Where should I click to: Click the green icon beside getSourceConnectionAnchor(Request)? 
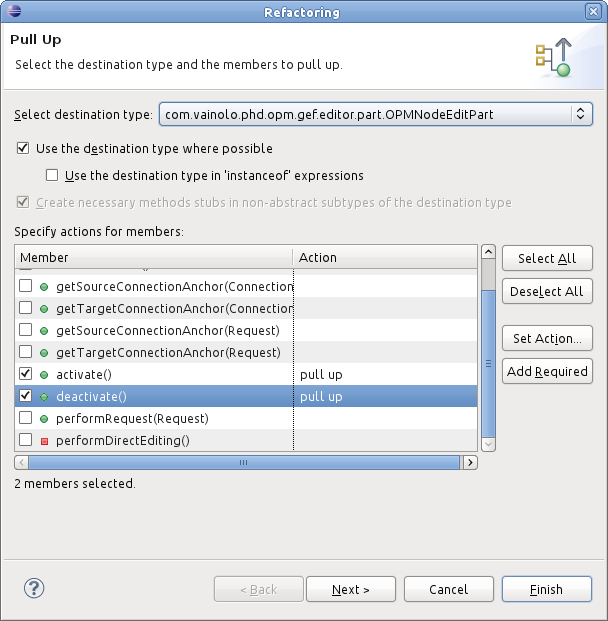(44, 331)
